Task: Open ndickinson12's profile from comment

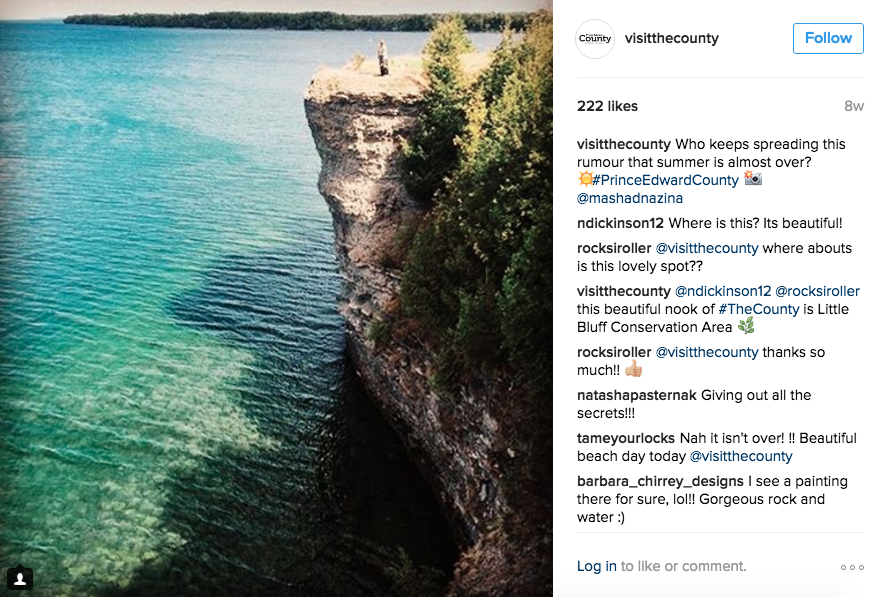Action: [x=620, y=223]
